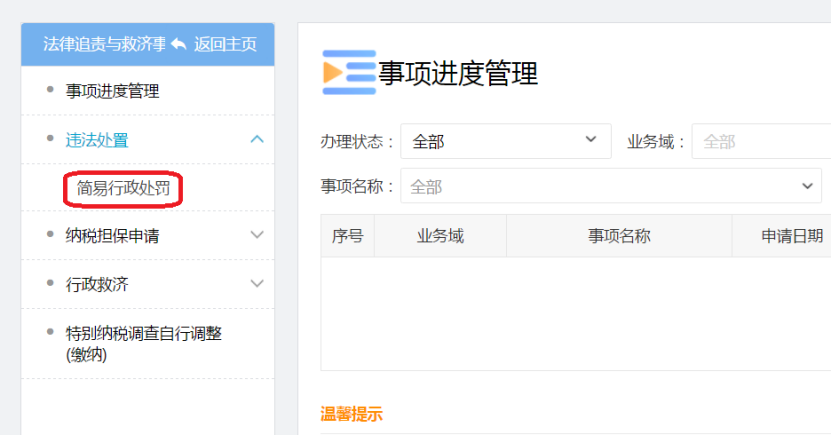This screenshot has height=435, width=831.
Task: Open 事项进度管理 in the sidebar
Action: (112, 91)
